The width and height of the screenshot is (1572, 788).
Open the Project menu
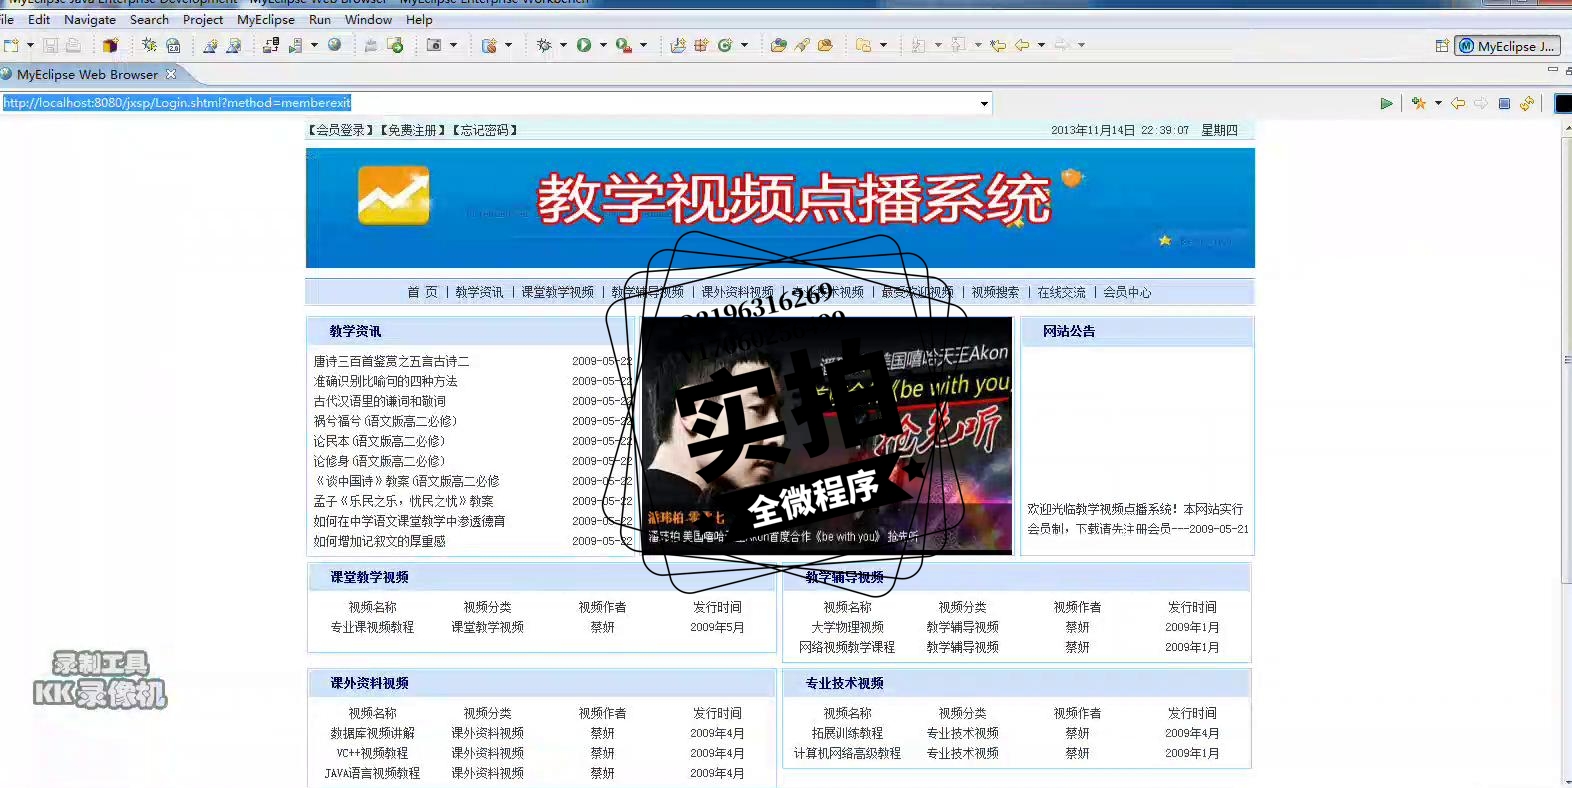[x=203, y=19]
